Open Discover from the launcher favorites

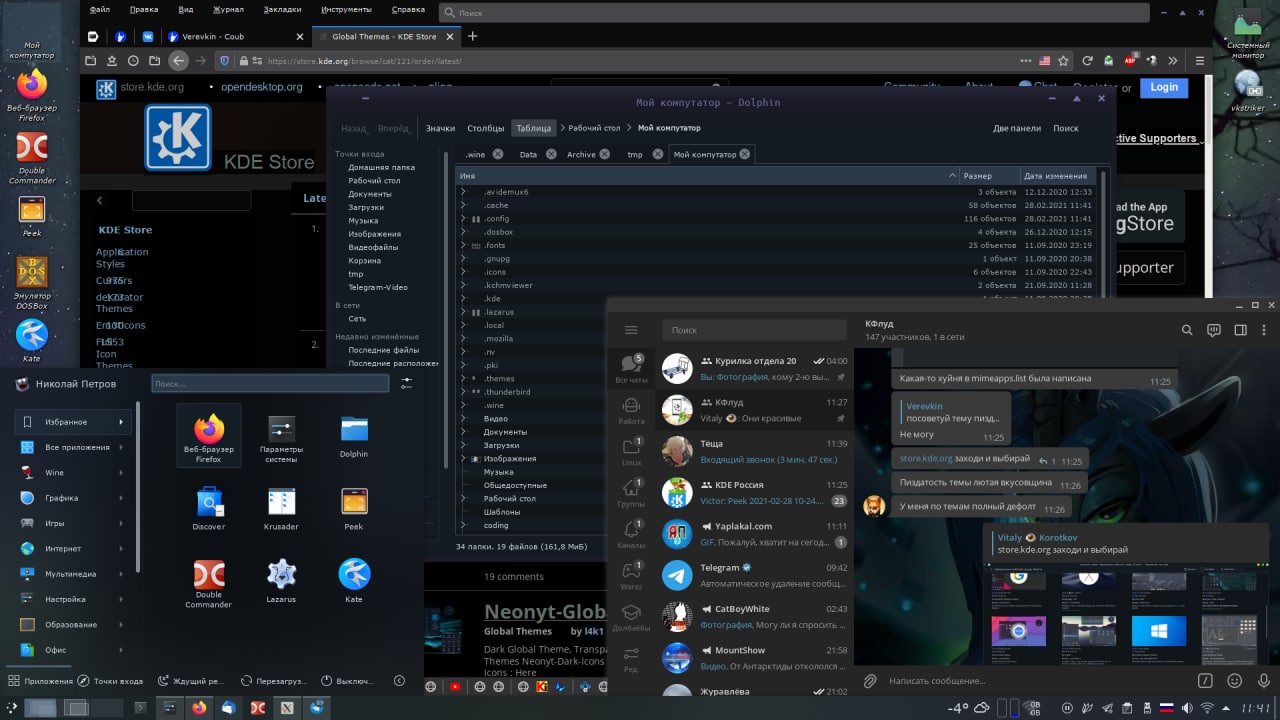(209, 509)
